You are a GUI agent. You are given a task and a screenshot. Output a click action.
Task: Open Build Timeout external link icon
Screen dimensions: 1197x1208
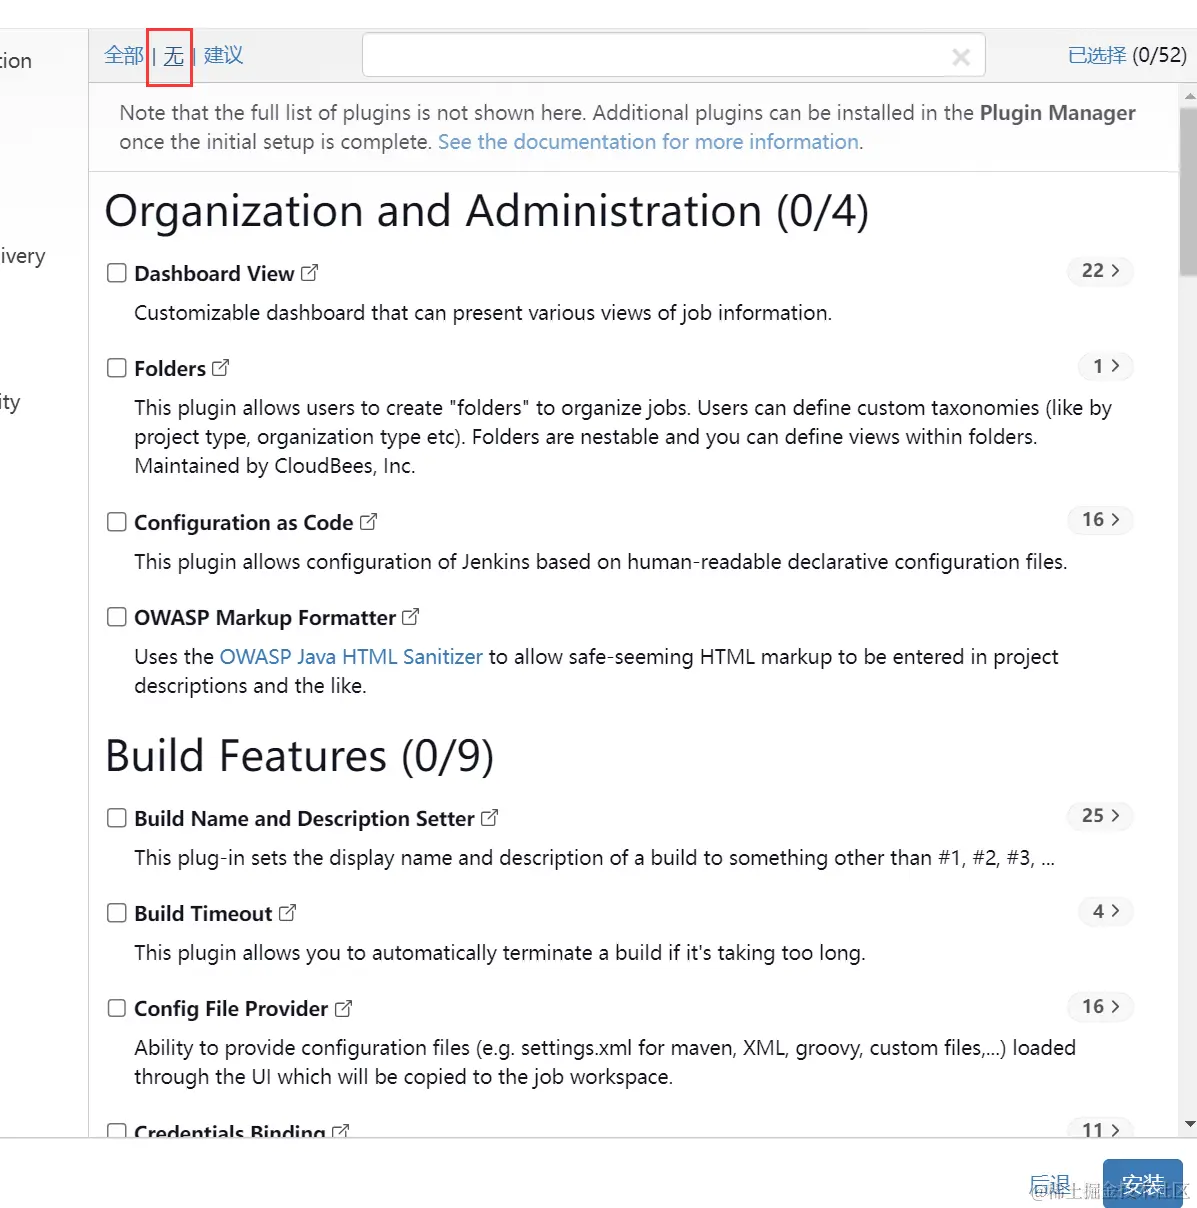coord(288,912)
